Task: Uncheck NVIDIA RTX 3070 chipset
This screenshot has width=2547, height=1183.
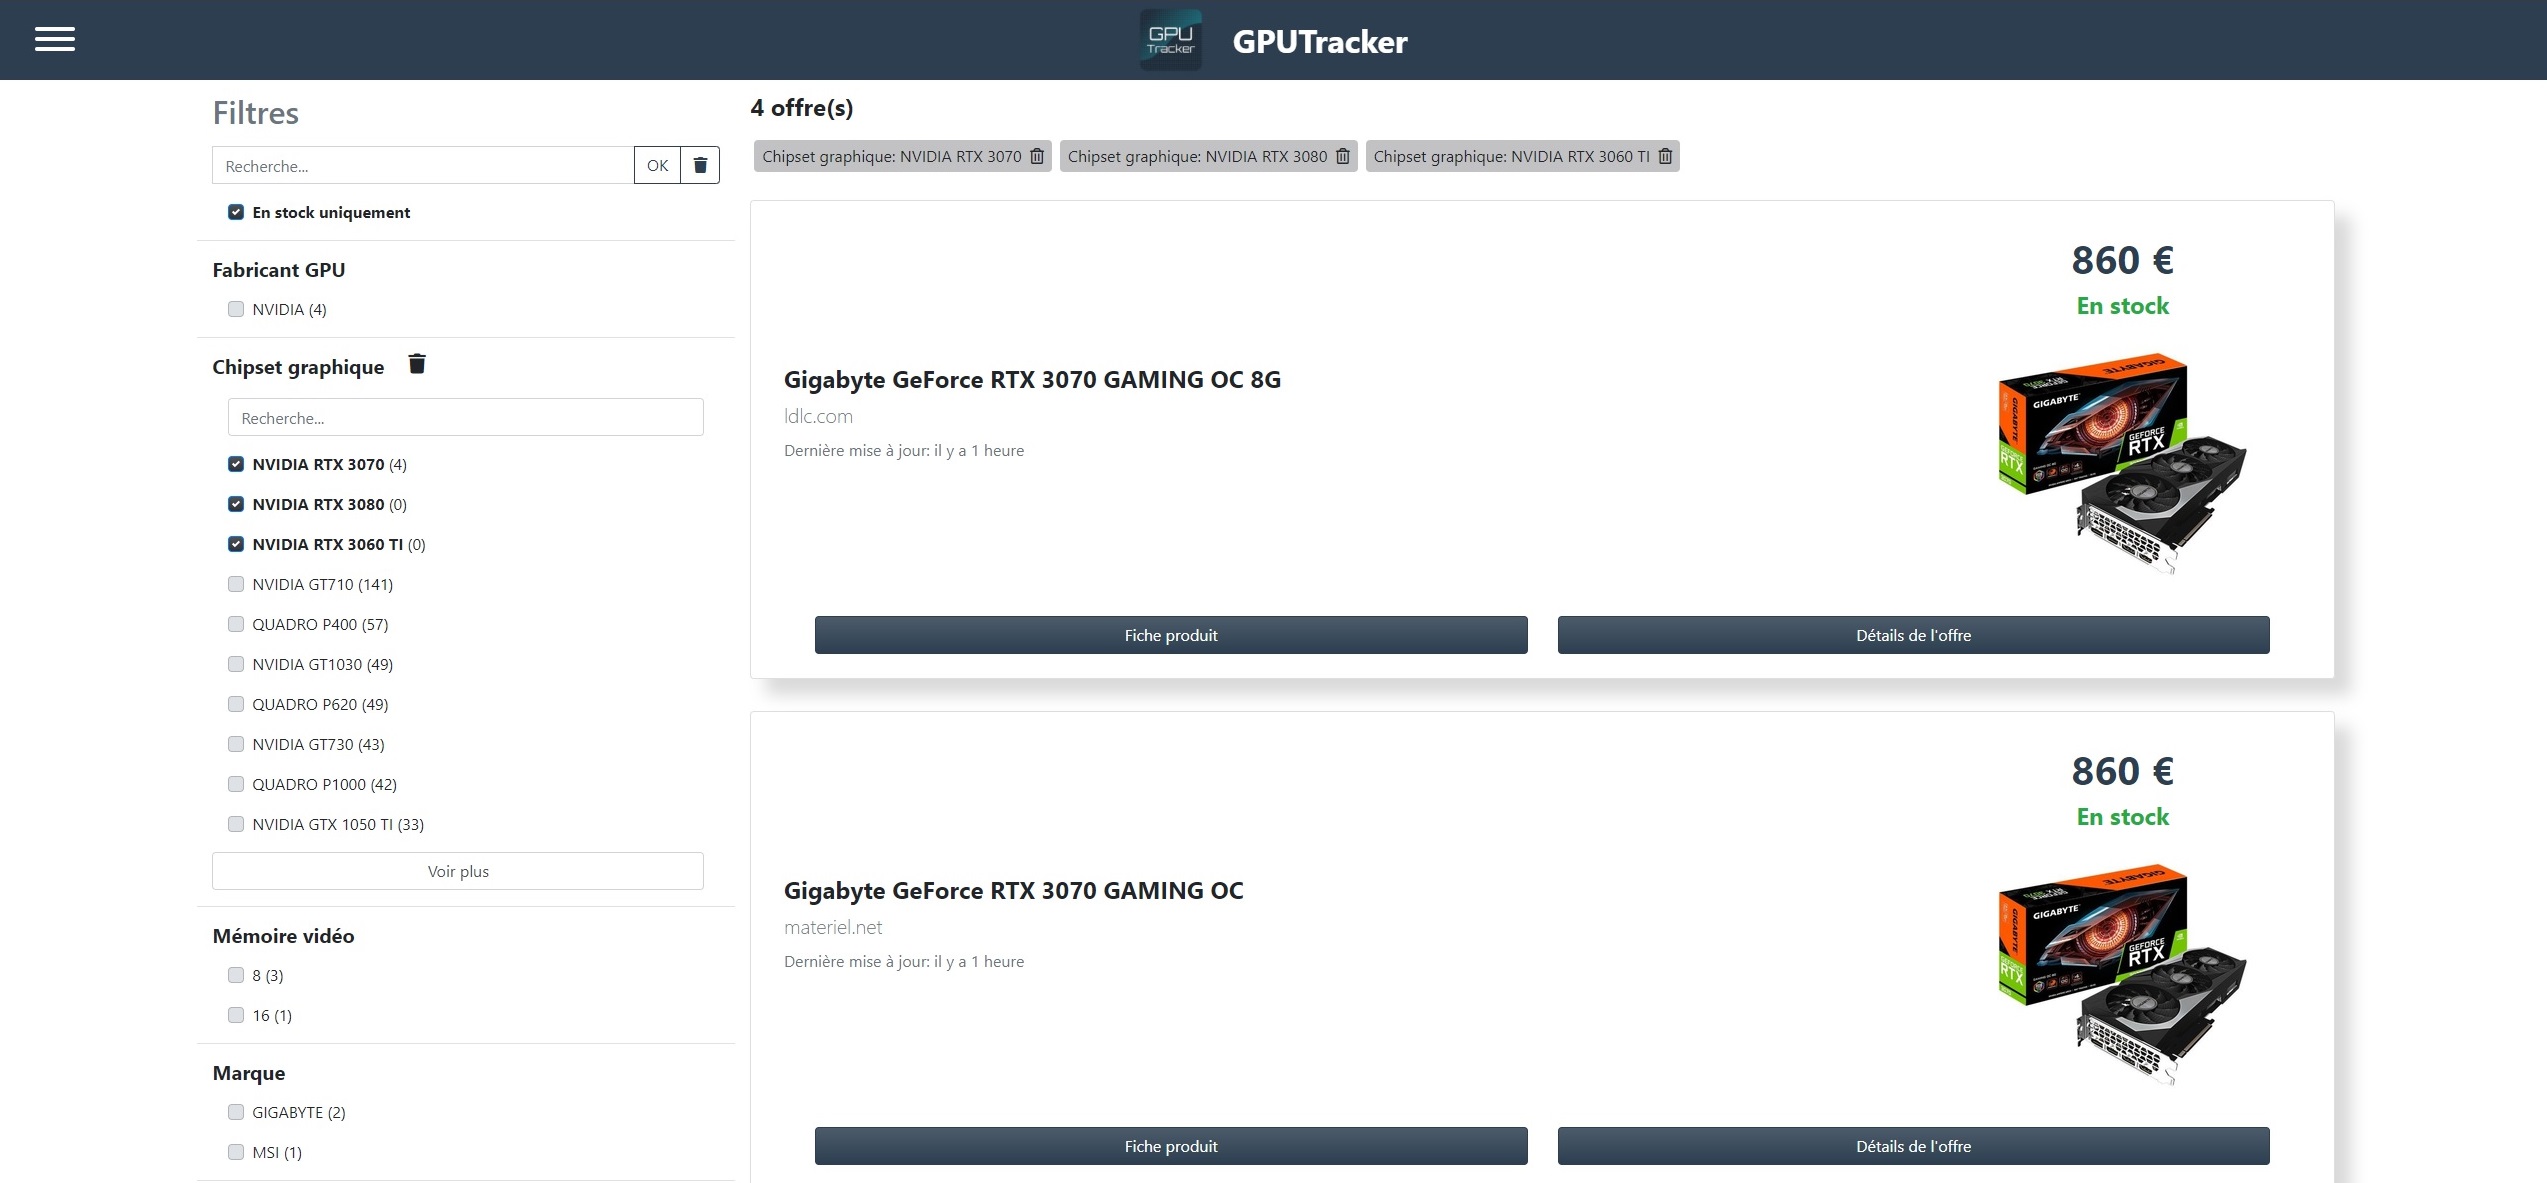Action: pyautogui.click(x=236, y=464)
